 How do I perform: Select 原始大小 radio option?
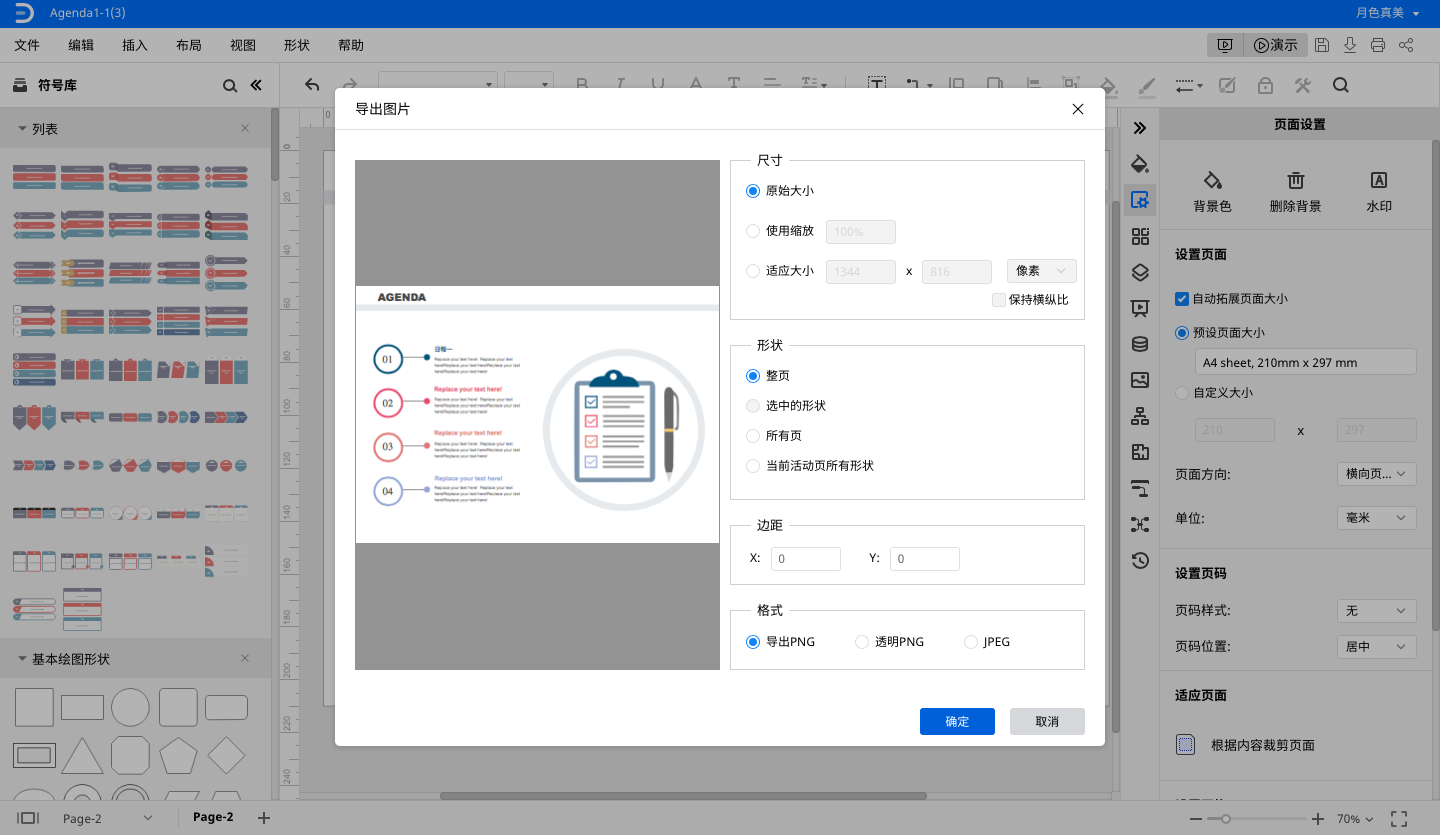[753, 191]
